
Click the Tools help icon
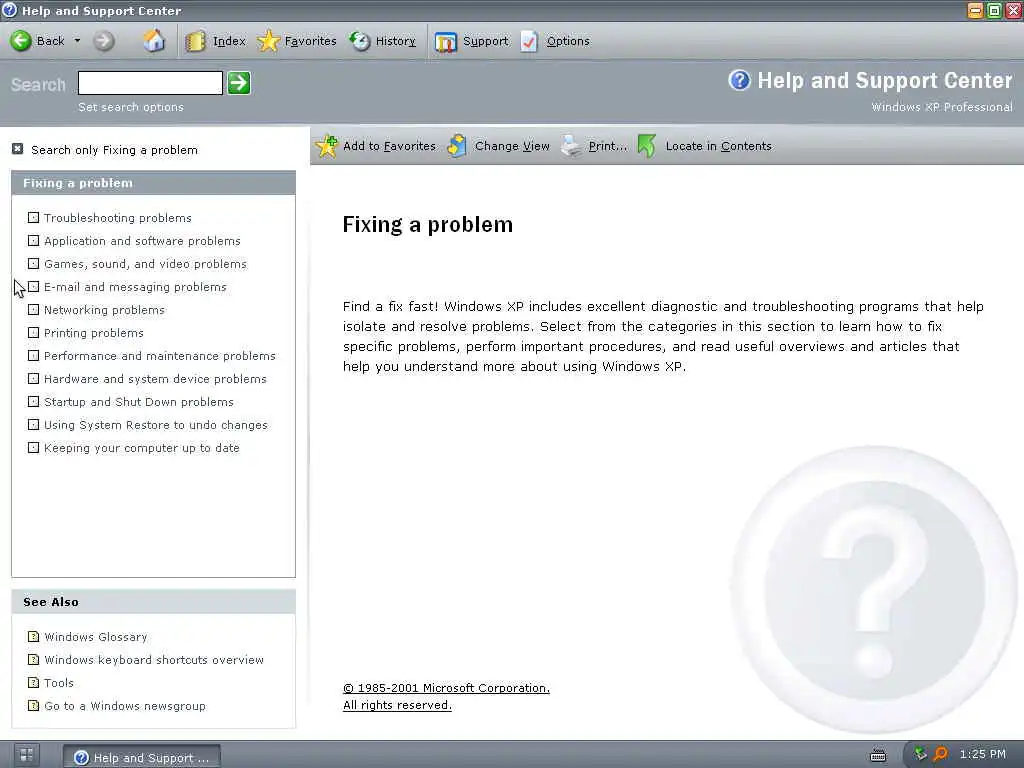coord(33,682)
